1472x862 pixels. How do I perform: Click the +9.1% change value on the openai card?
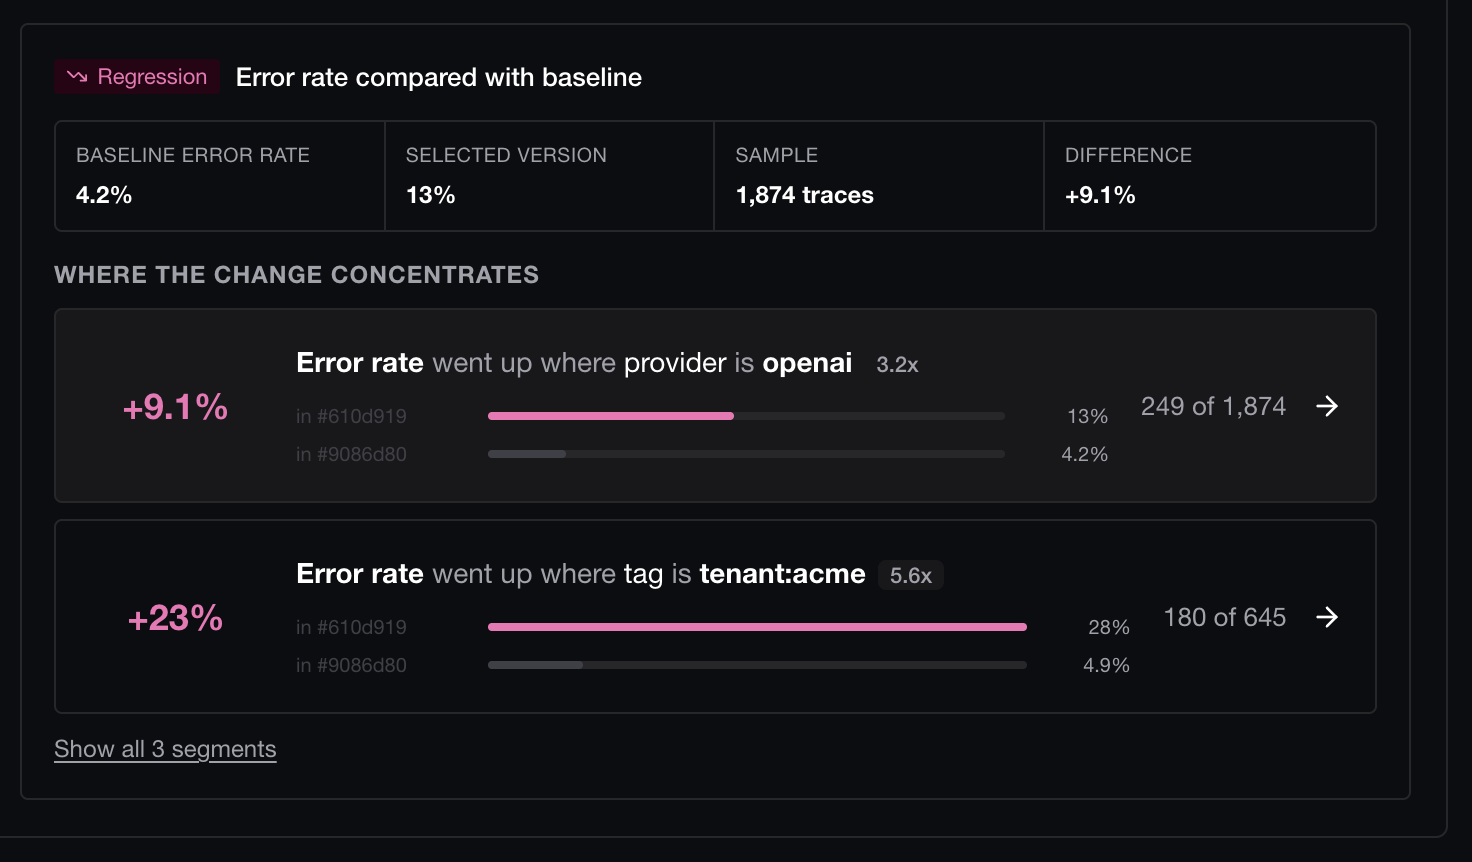pyautogui.click(x=175, y=407)
